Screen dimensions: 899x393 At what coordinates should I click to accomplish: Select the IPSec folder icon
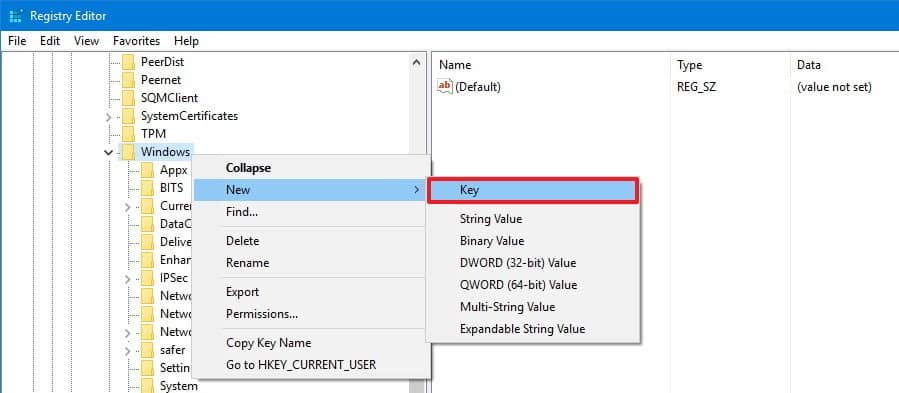tap(147, 278)
